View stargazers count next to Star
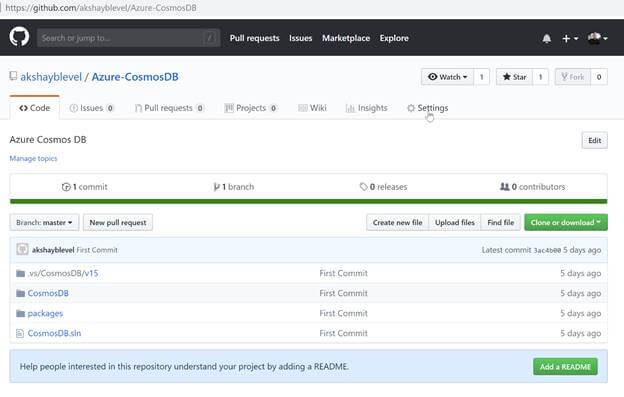The height and width of the screenshot is (397, 624). [540, 77]
